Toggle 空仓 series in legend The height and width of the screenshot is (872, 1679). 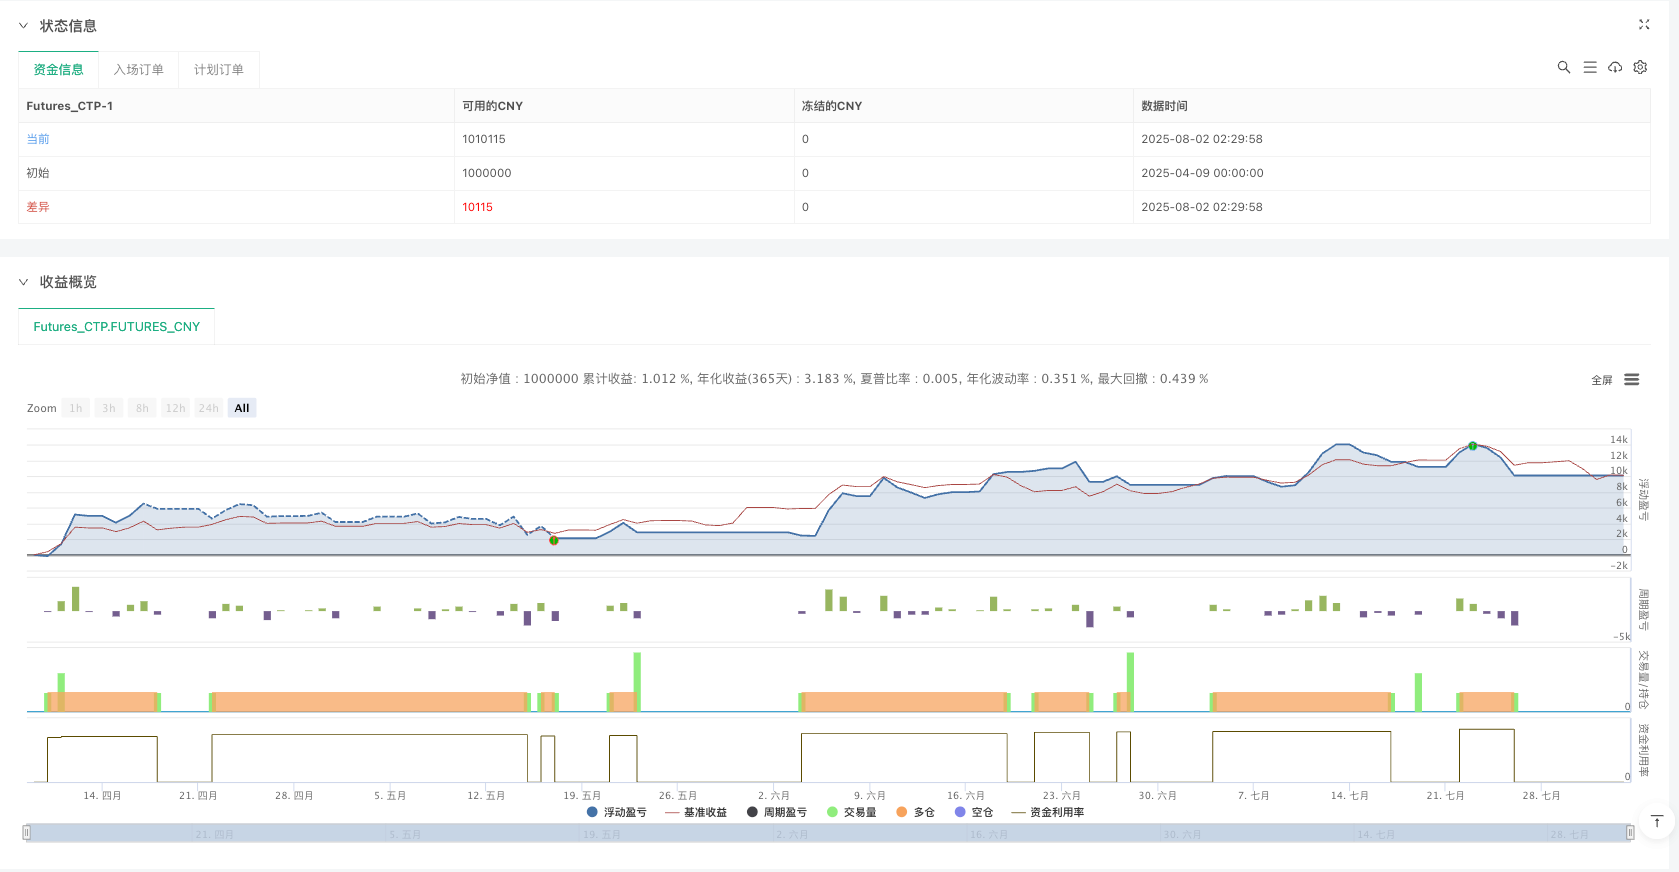(x=974, y=812)
